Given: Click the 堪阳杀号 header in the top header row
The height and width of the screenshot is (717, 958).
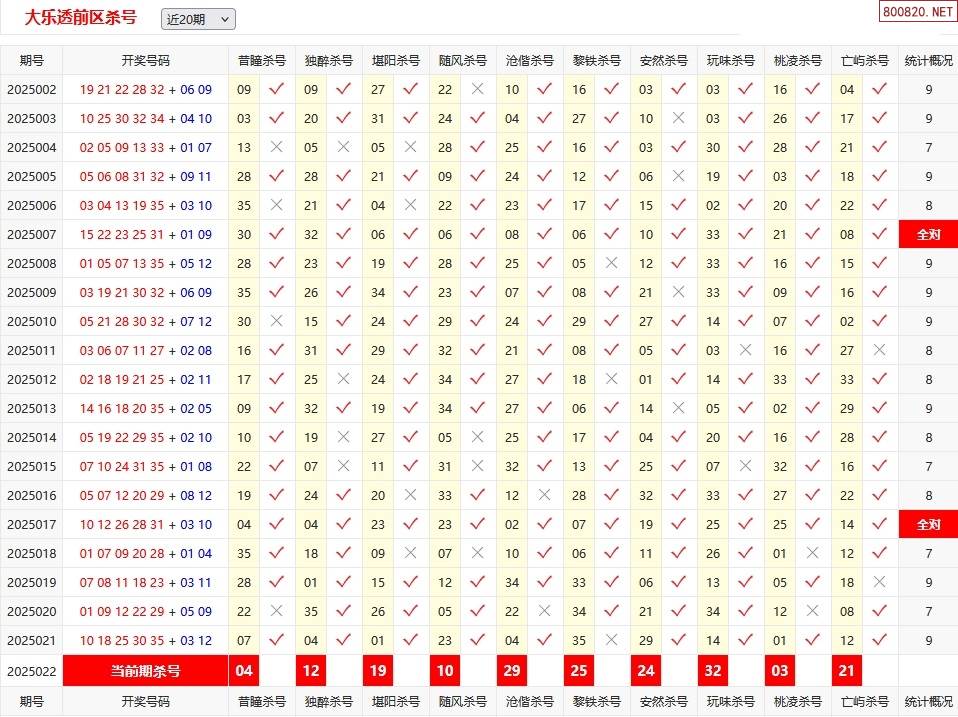Looking at the screenshot, I should [x=396, y=60].
